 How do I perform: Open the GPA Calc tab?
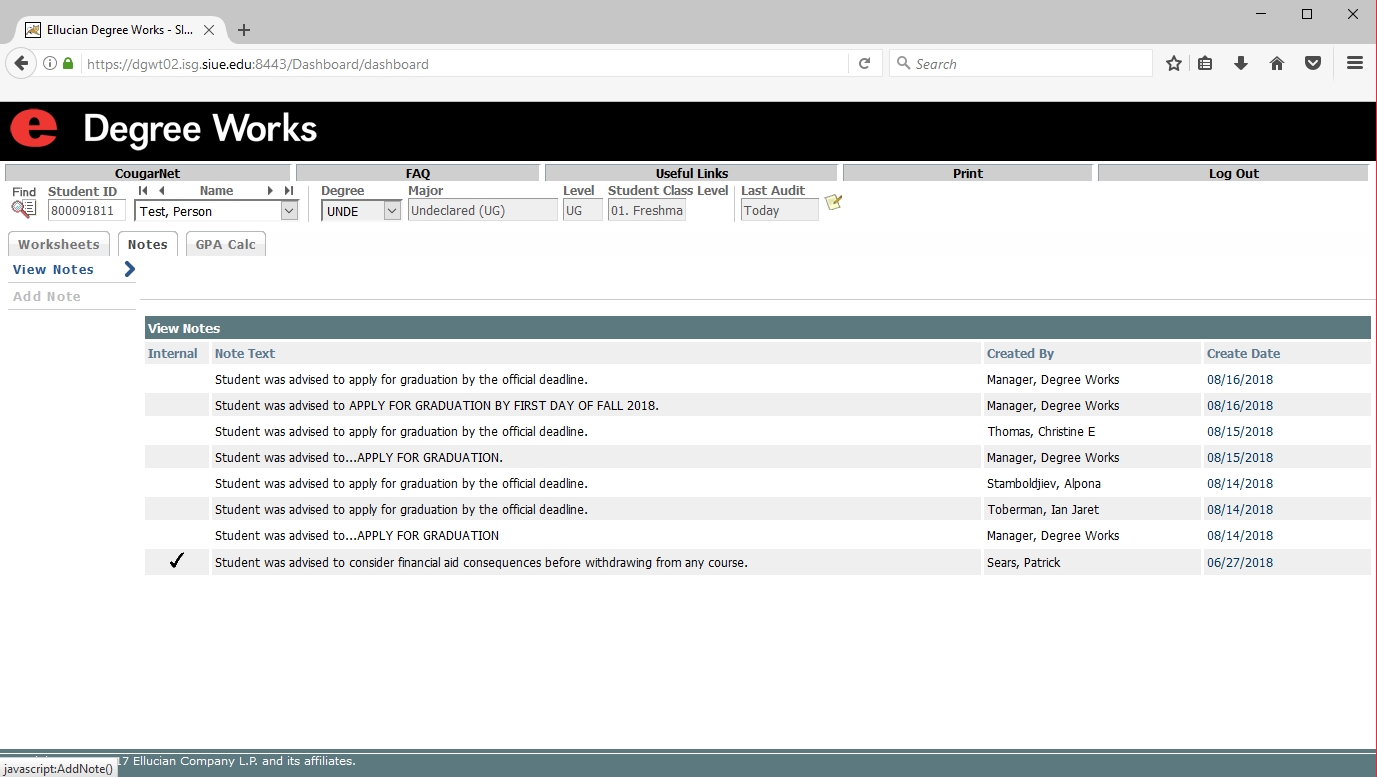(x=226, y=244)
